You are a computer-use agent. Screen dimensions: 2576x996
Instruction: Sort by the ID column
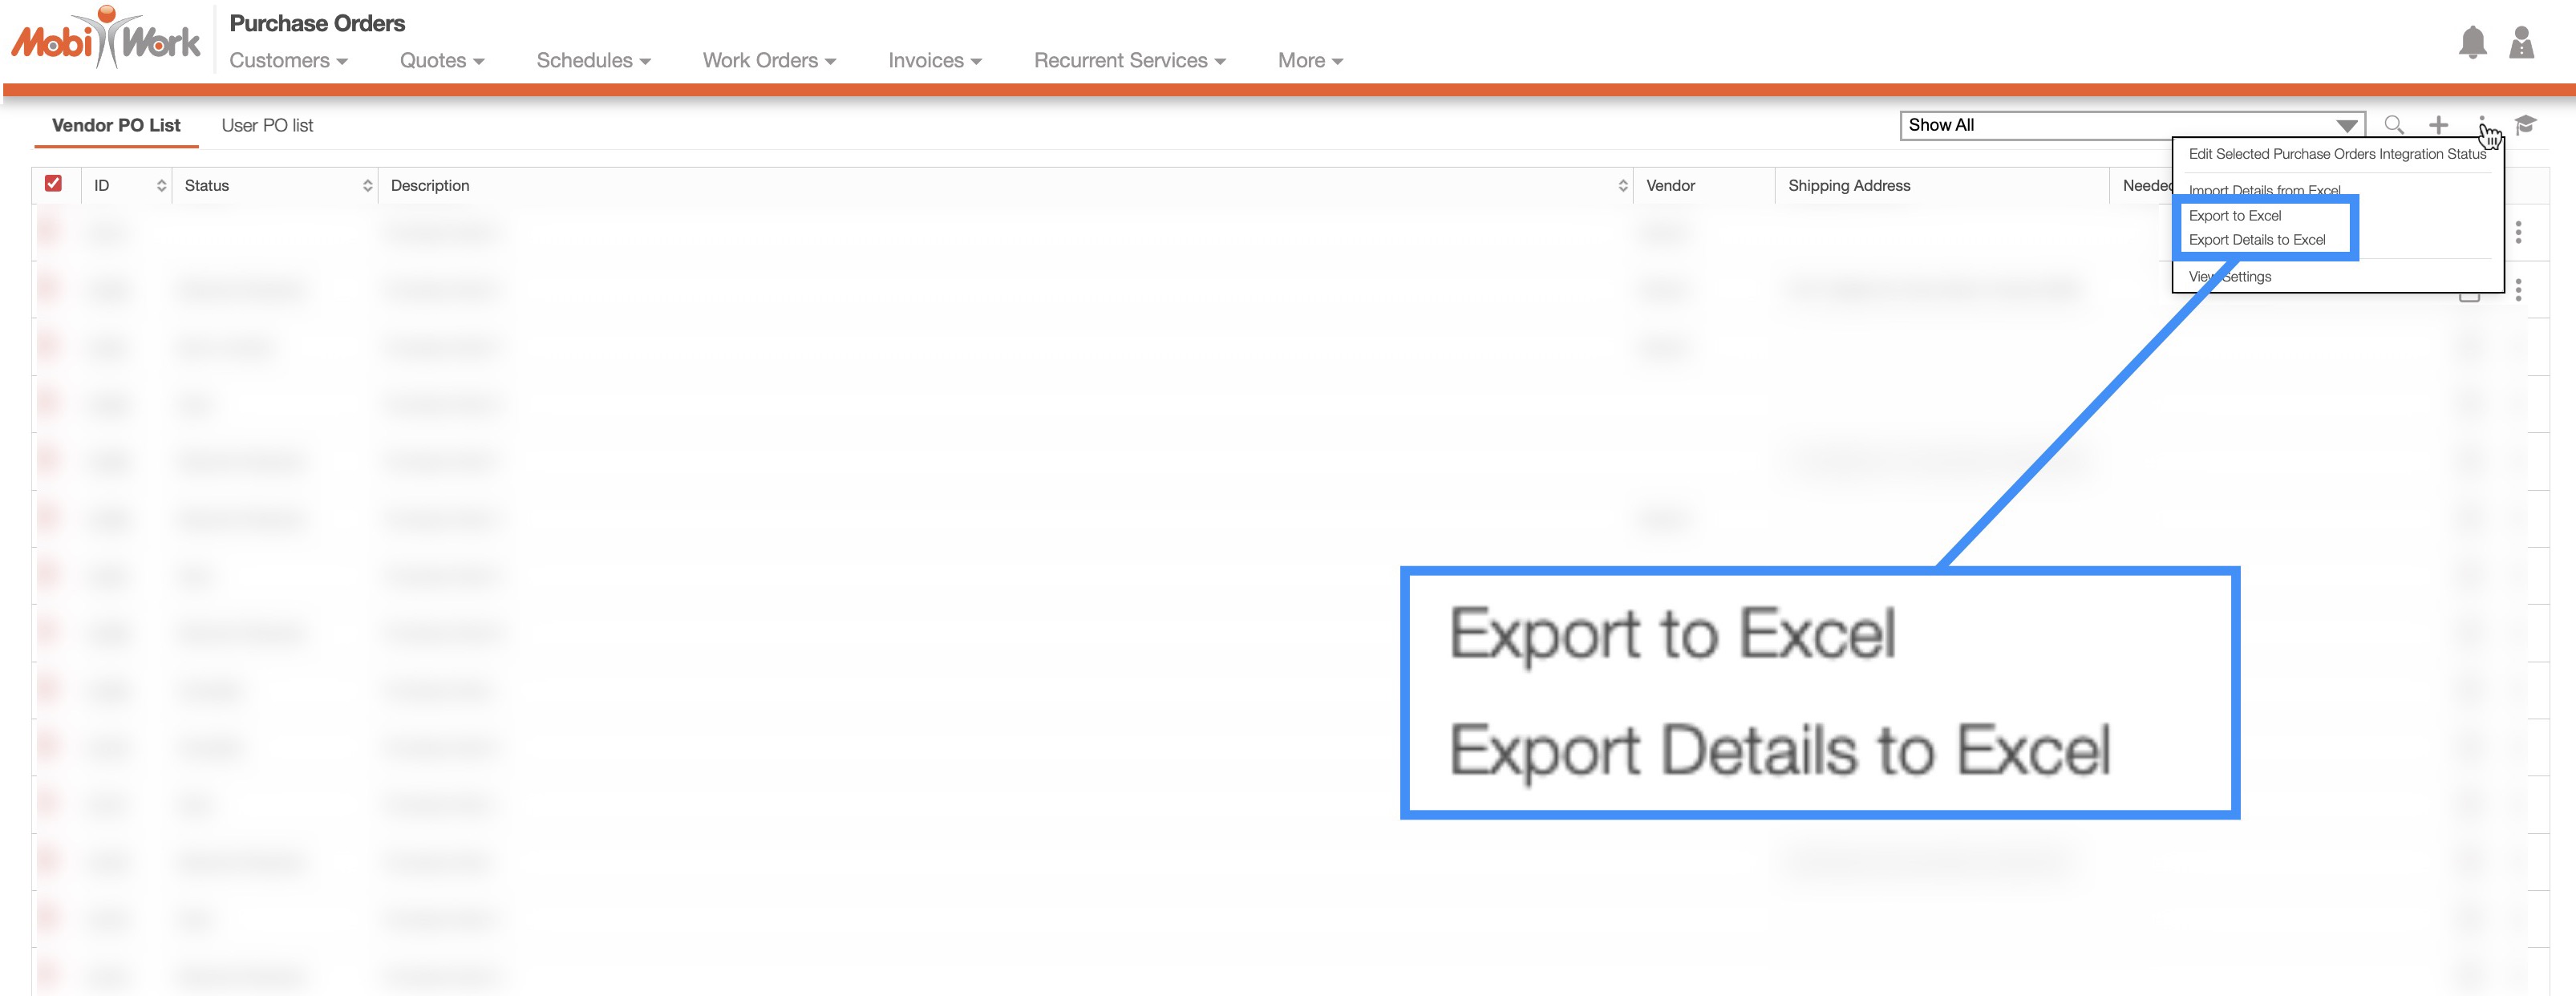161,186
